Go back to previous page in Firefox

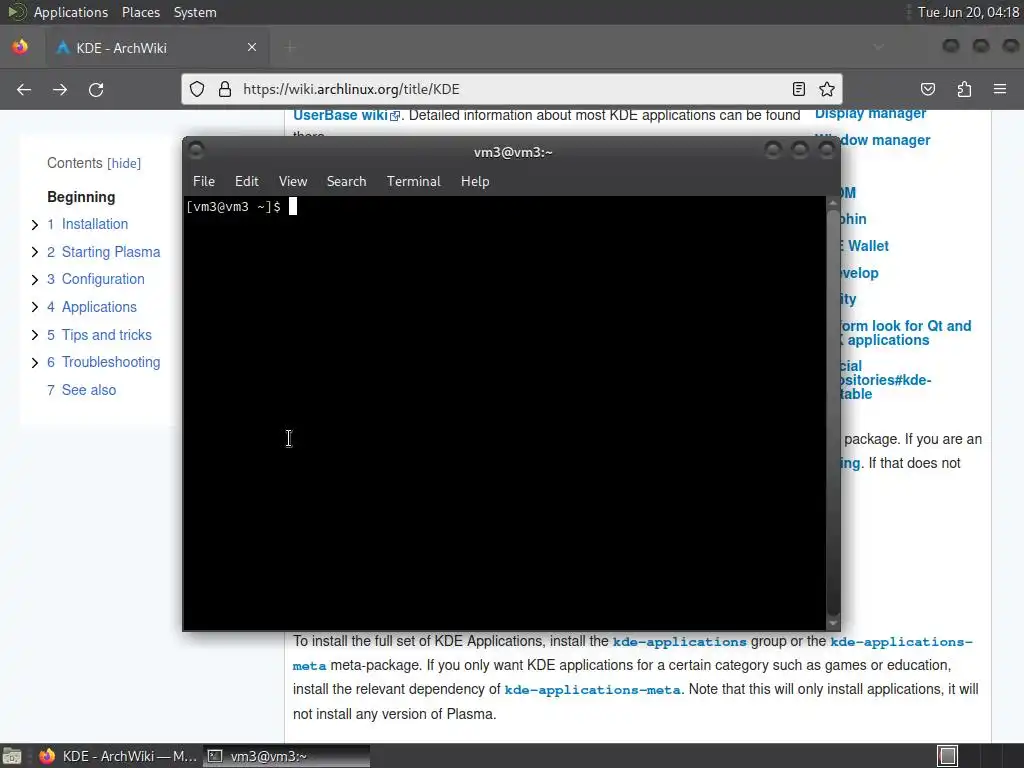pos(24,89)
